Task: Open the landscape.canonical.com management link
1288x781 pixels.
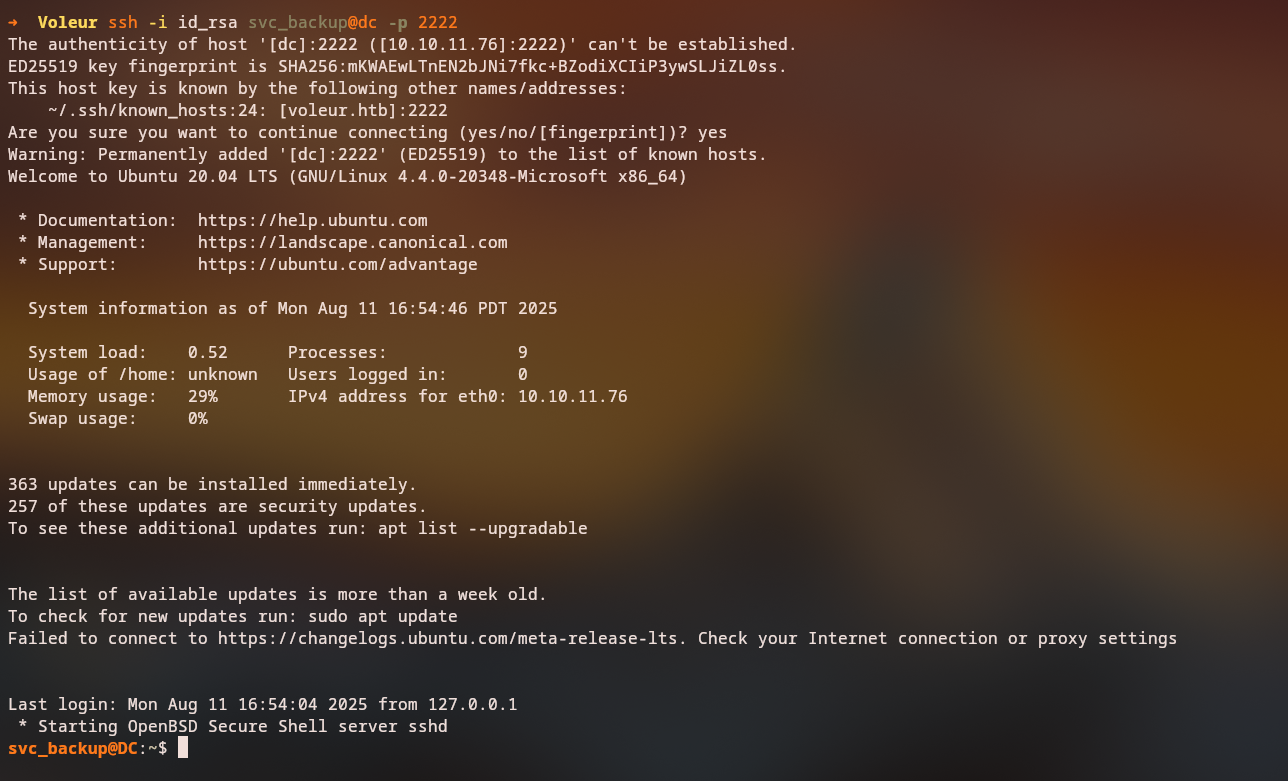Action: pyautogui.click(x=352, y=242)
